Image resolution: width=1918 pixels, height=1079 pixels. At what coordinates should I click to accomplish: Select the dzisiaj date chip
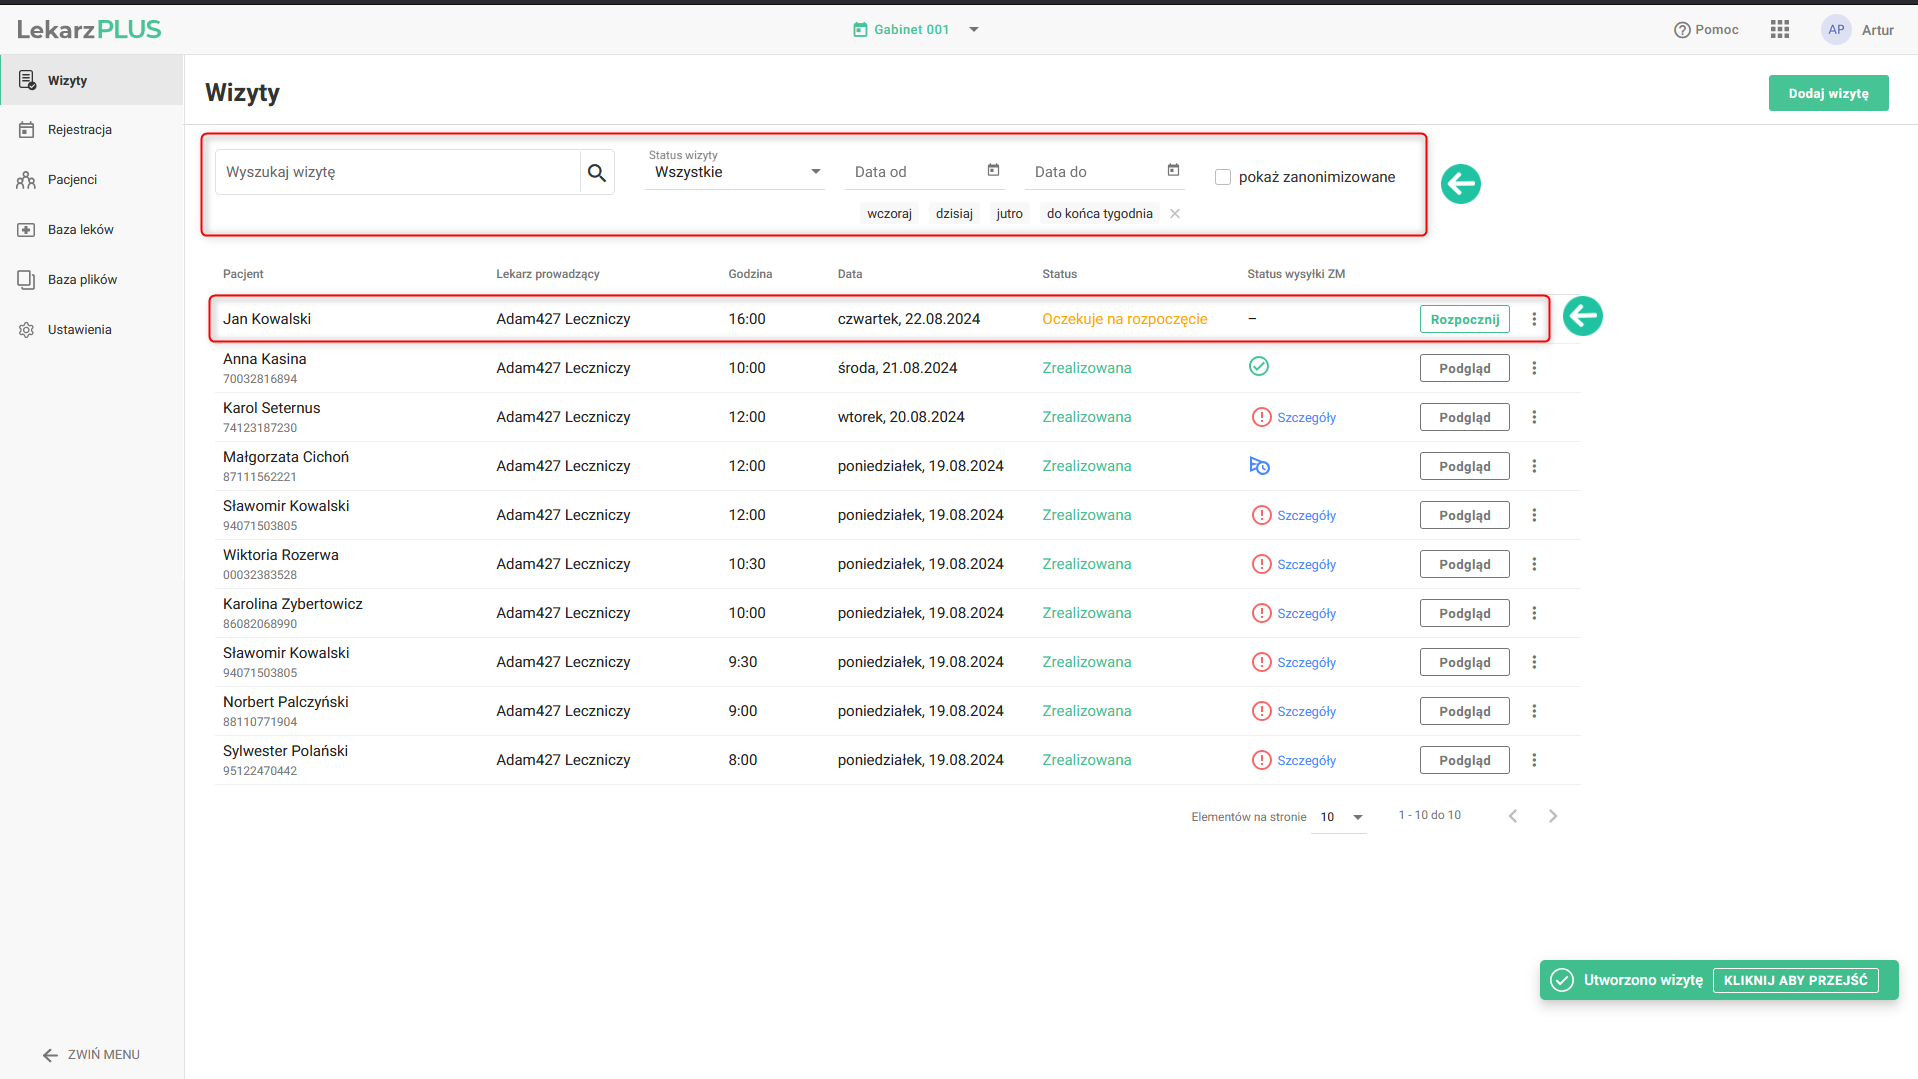point(954,214)
